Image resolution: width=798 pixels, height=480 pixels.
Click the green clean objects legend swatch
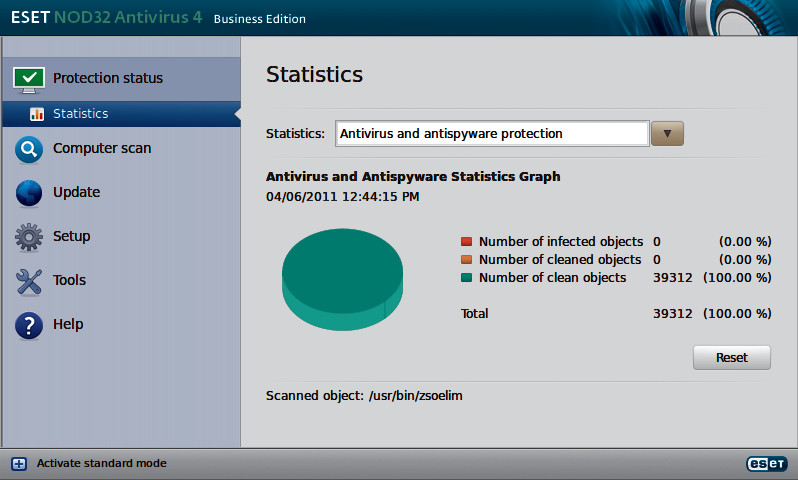(x=466, y=277)
